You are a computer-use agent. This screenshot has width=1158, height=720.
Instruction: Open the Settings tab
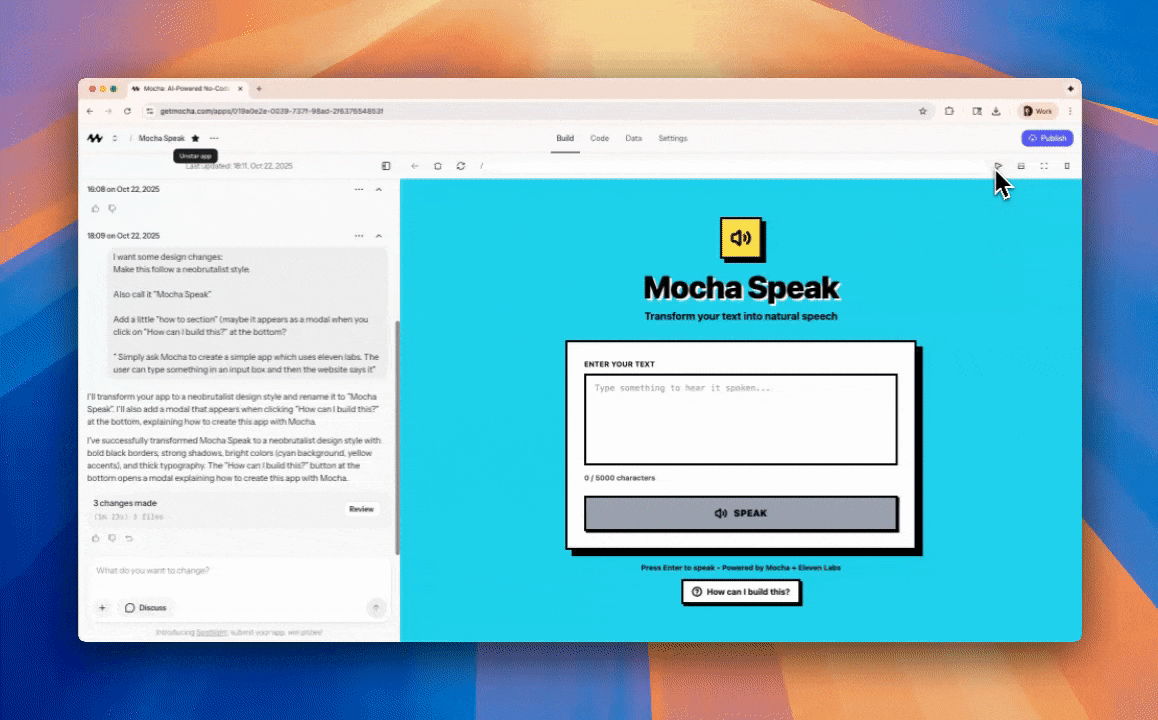(672, 138)
